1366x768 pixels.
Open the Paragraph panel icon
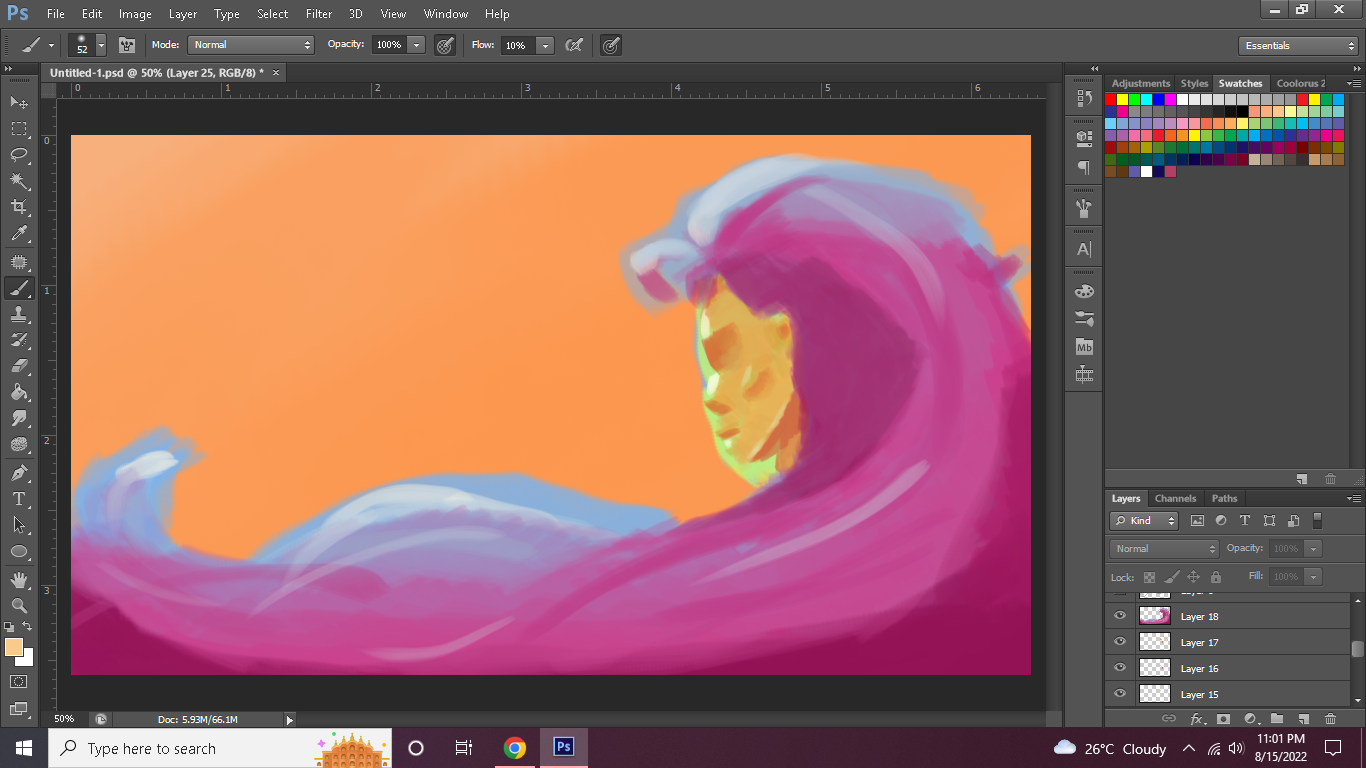[1084, 167]
